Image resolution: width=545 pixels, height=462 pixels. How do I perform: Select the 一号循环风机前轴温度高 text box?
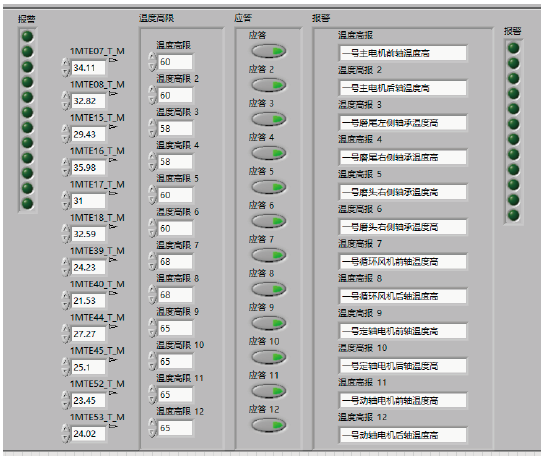tap(403, 261)
